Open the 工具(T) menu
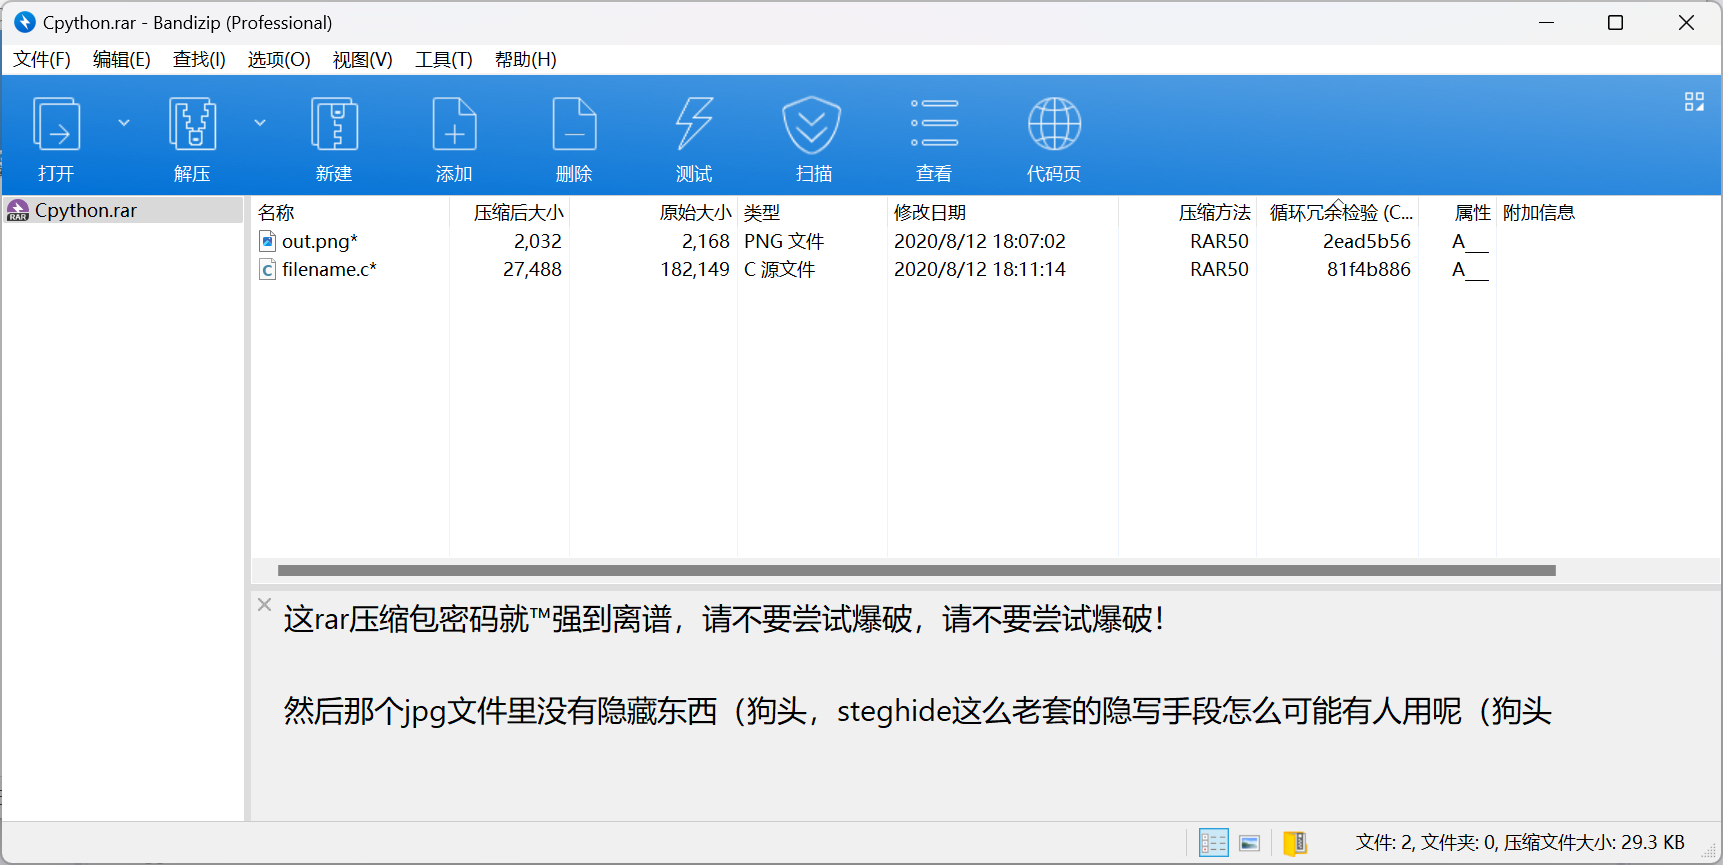This screenshot has height=865, width=1723. tap(444, 60)
